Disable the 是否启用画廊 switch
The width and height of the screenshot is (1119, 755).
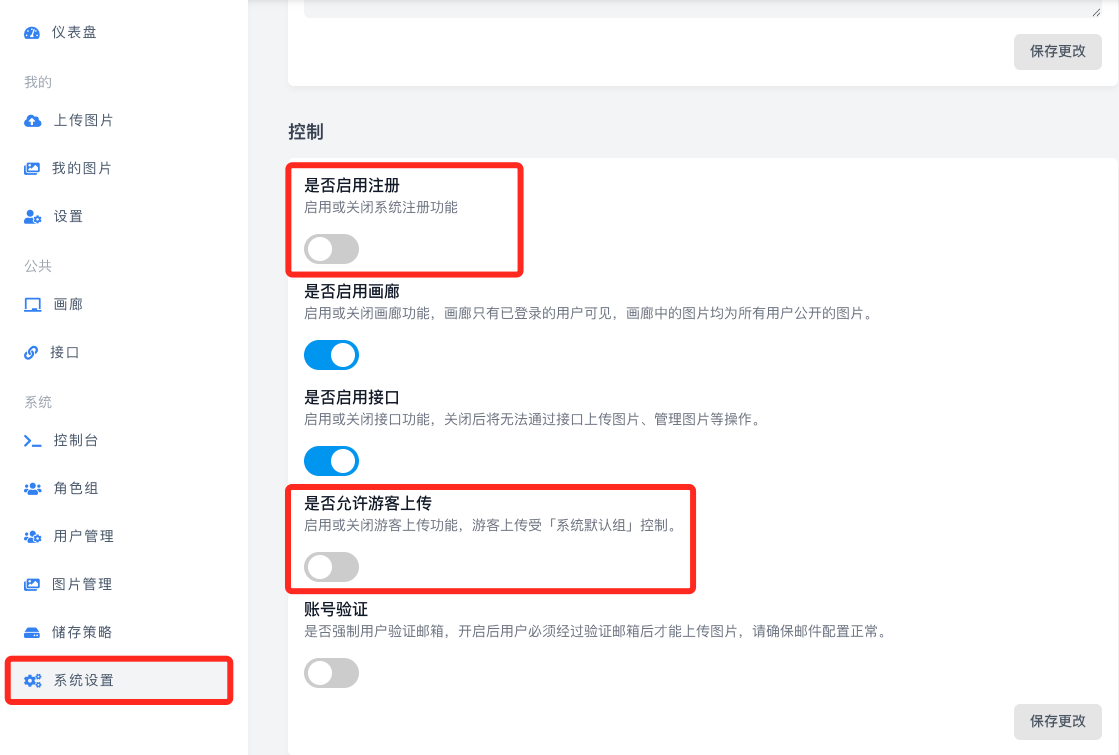331,354
